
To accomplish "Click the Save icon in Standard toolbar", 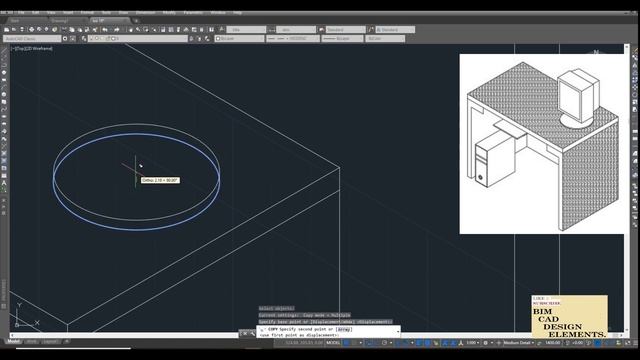I will point(22,29).
